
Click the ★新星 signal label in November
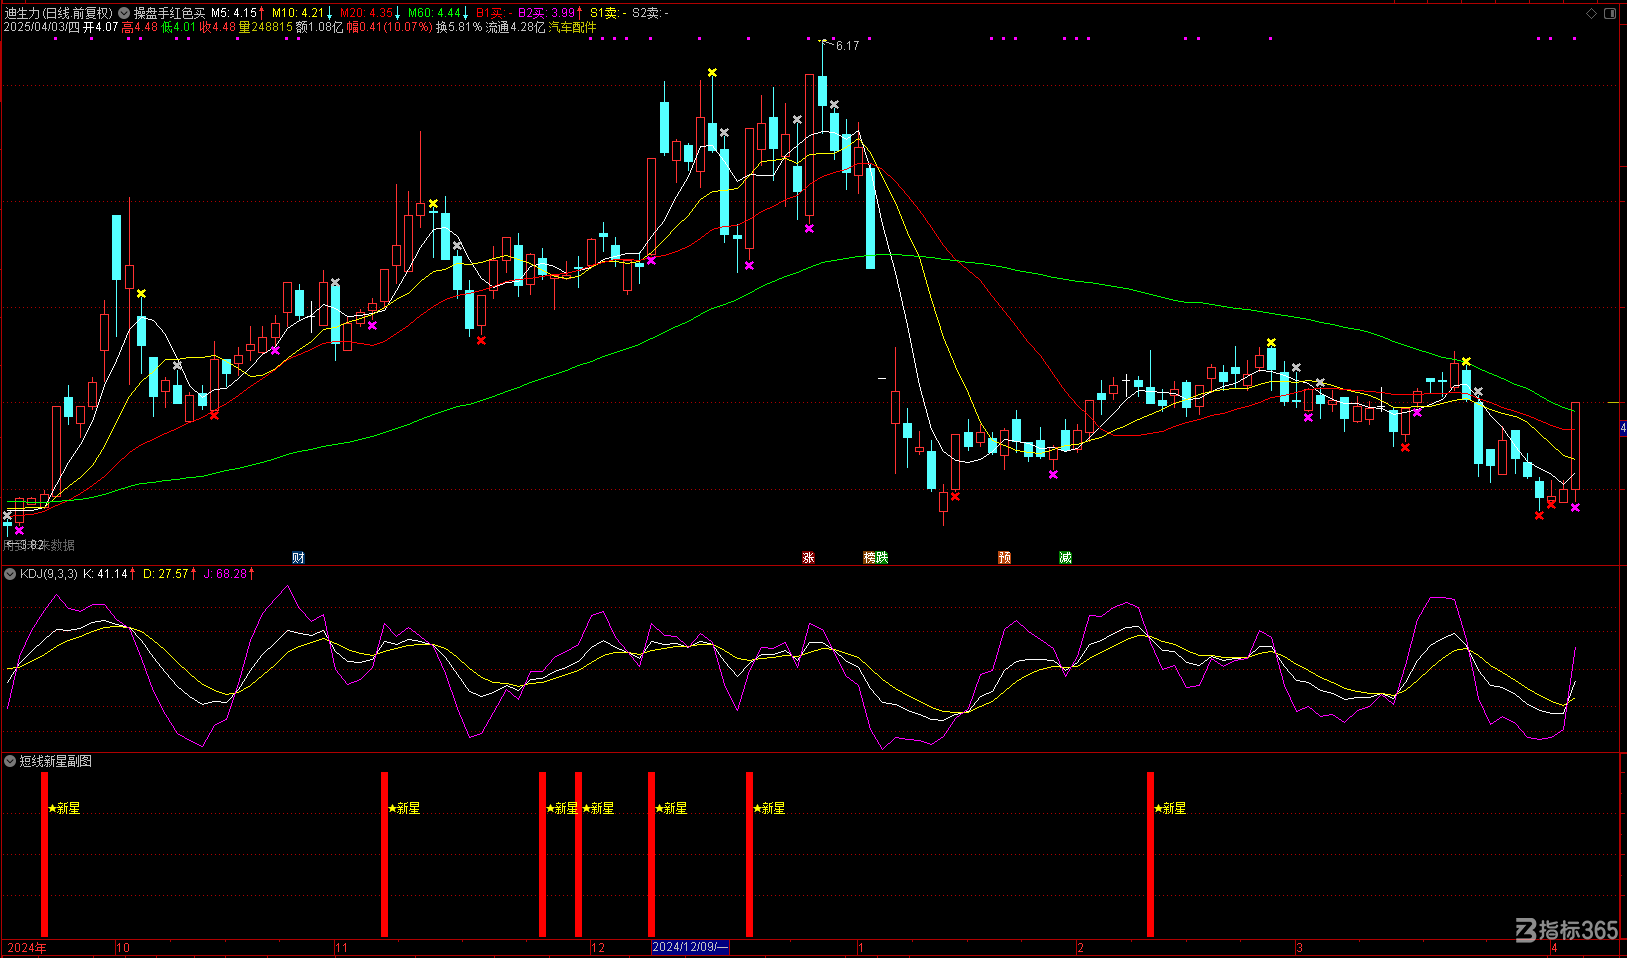(x=404, y=808)
